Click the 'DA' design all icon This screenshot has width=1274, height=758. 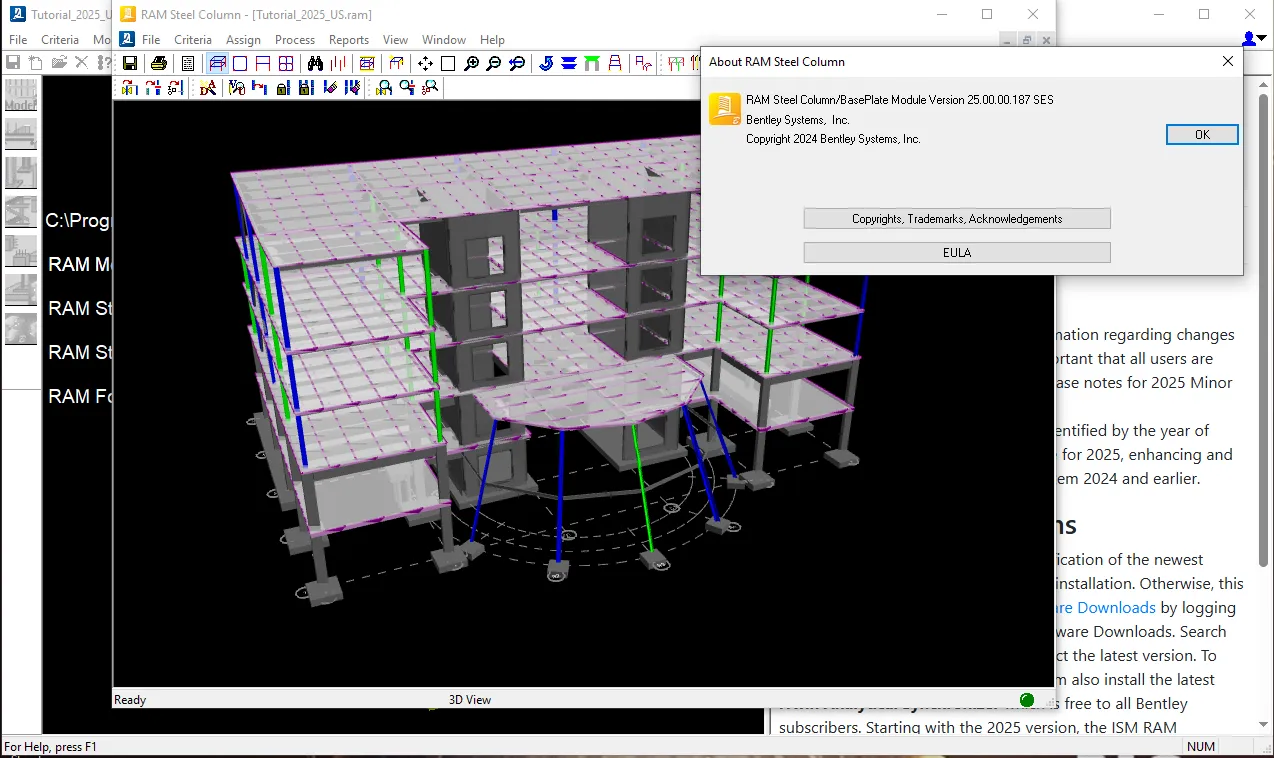pyautogui.click(x=207, y=88)
